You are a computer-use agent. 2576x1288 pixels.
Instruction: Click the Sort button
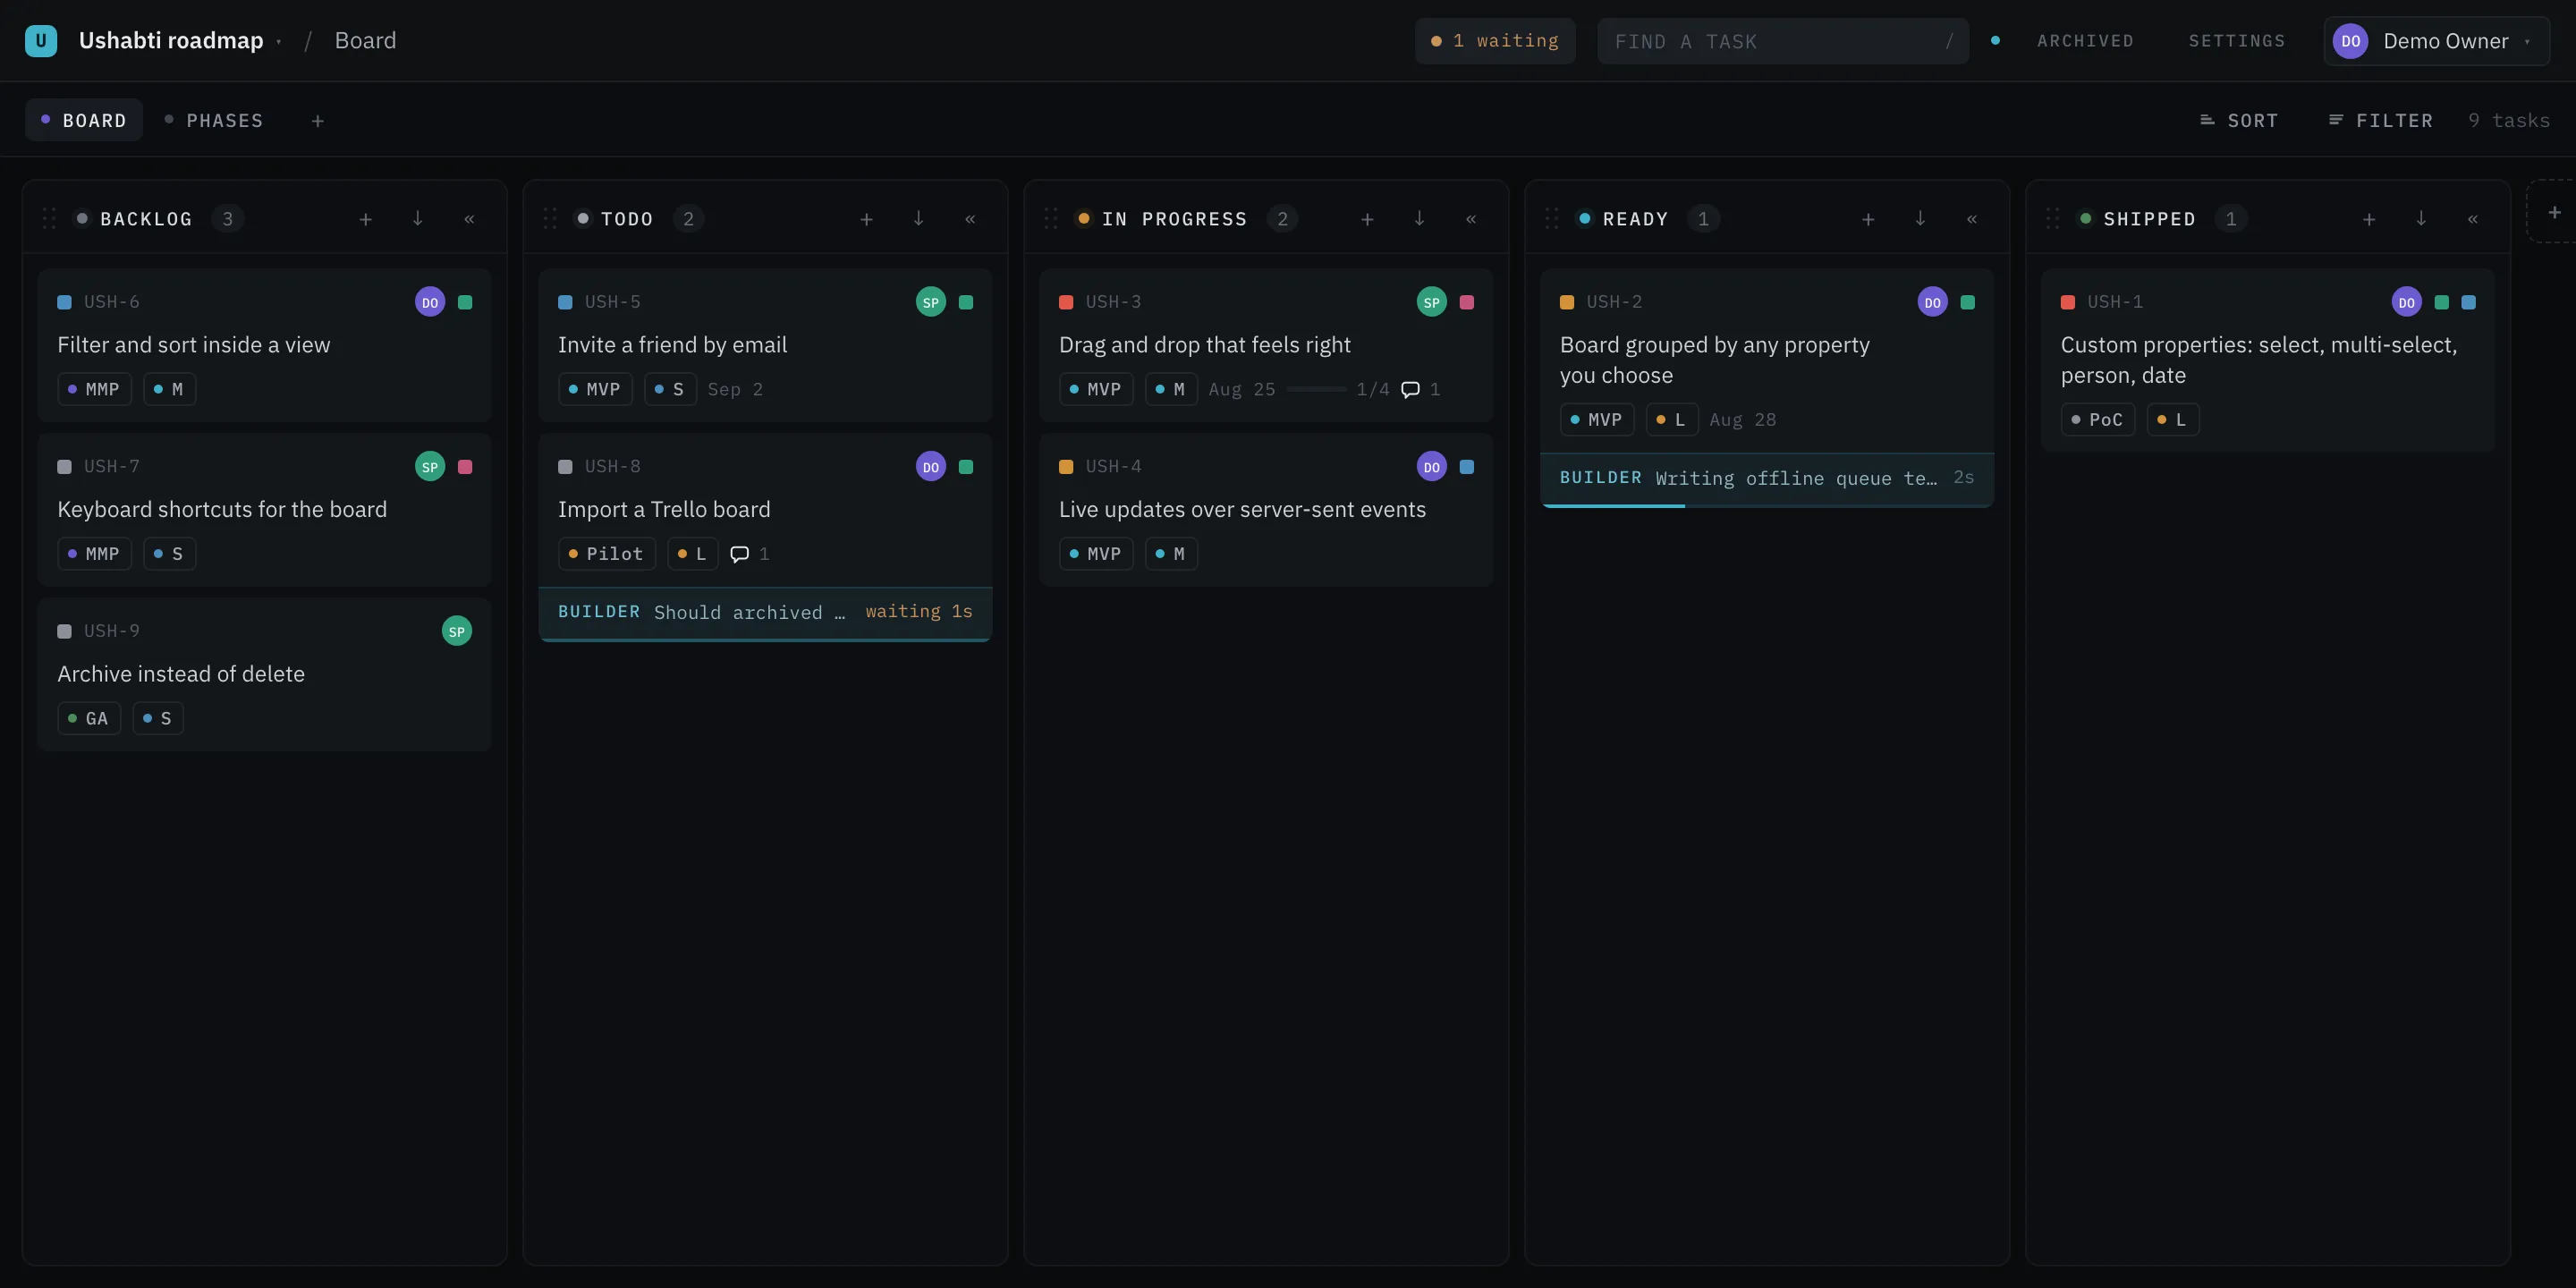pos(2239,121)
